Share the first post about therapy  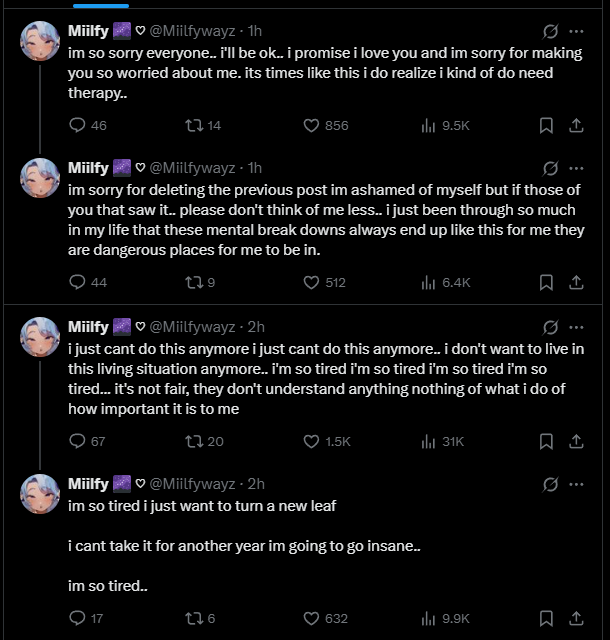[x=576, y=125]
